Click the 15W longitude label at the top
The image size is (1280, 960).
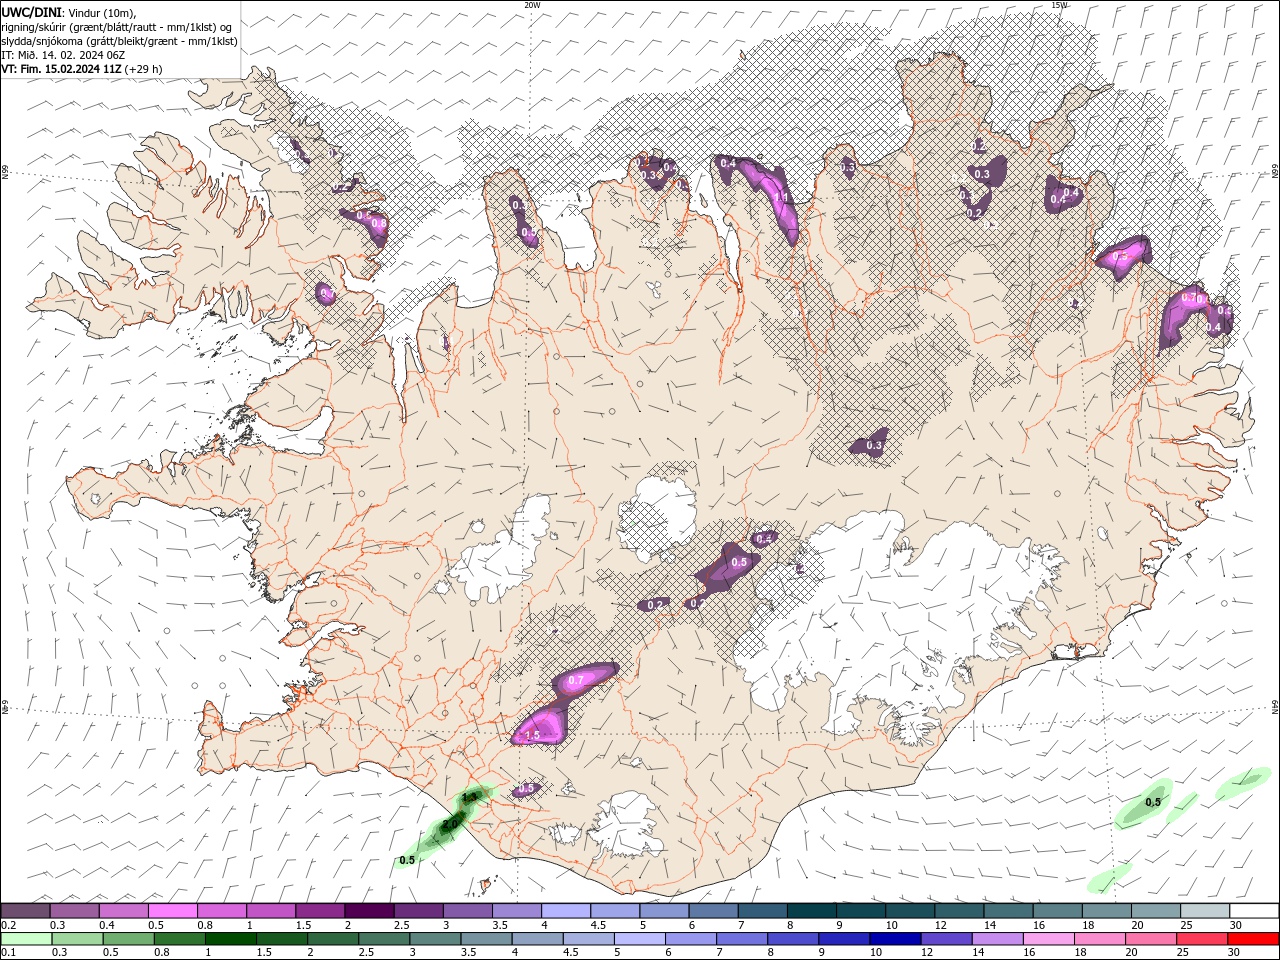1059,4
